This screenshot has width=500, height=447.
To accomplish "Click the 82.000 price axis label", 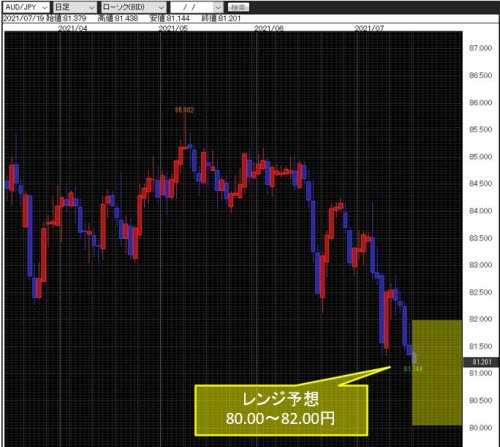I will pyautogui.click(x=480, y=319).
